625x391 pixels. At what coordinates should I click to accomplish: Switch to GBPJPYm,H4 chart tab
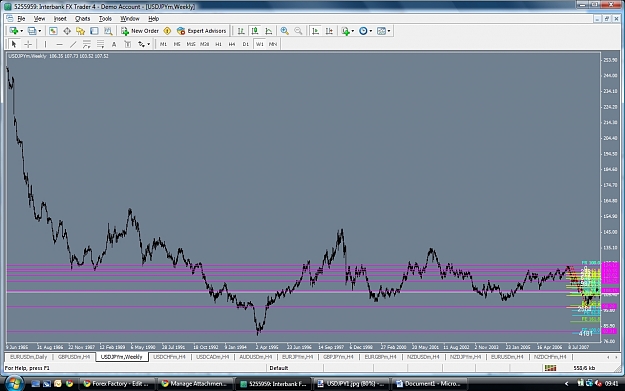pyautogui.click(x=338, y=357)
